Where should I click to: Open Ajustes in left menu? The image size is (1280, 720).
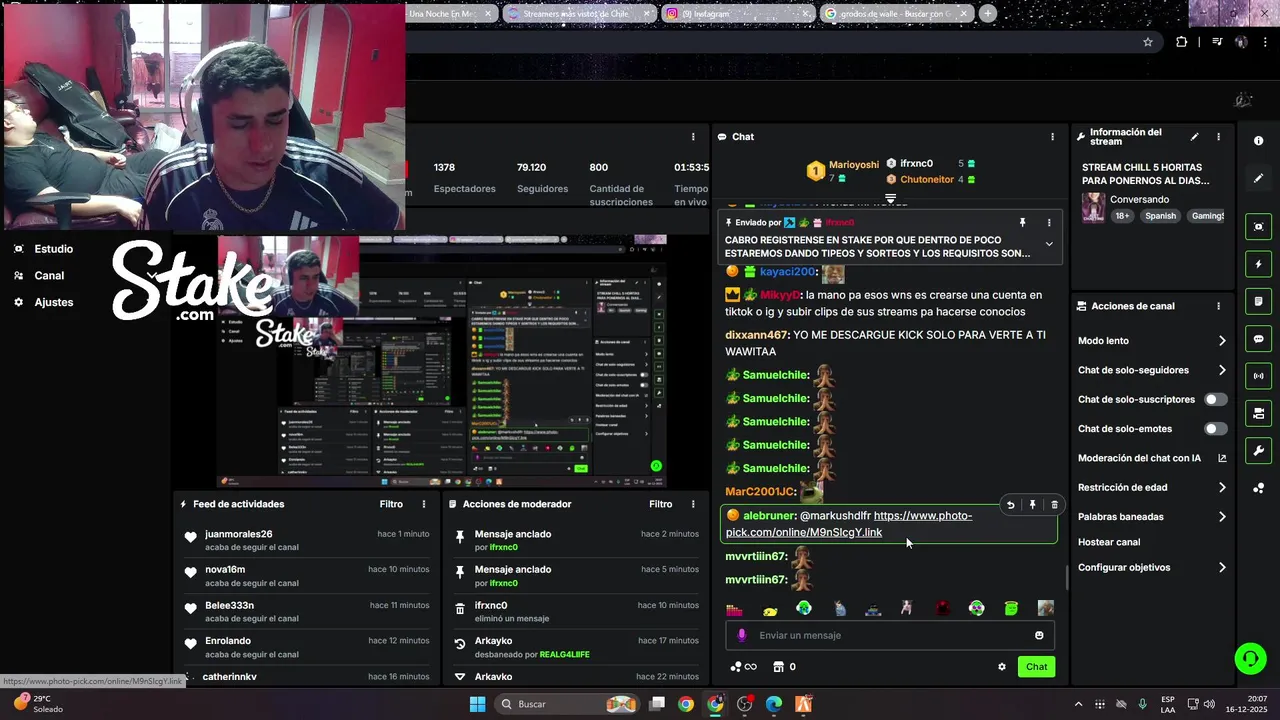click(x=44, y=302)
